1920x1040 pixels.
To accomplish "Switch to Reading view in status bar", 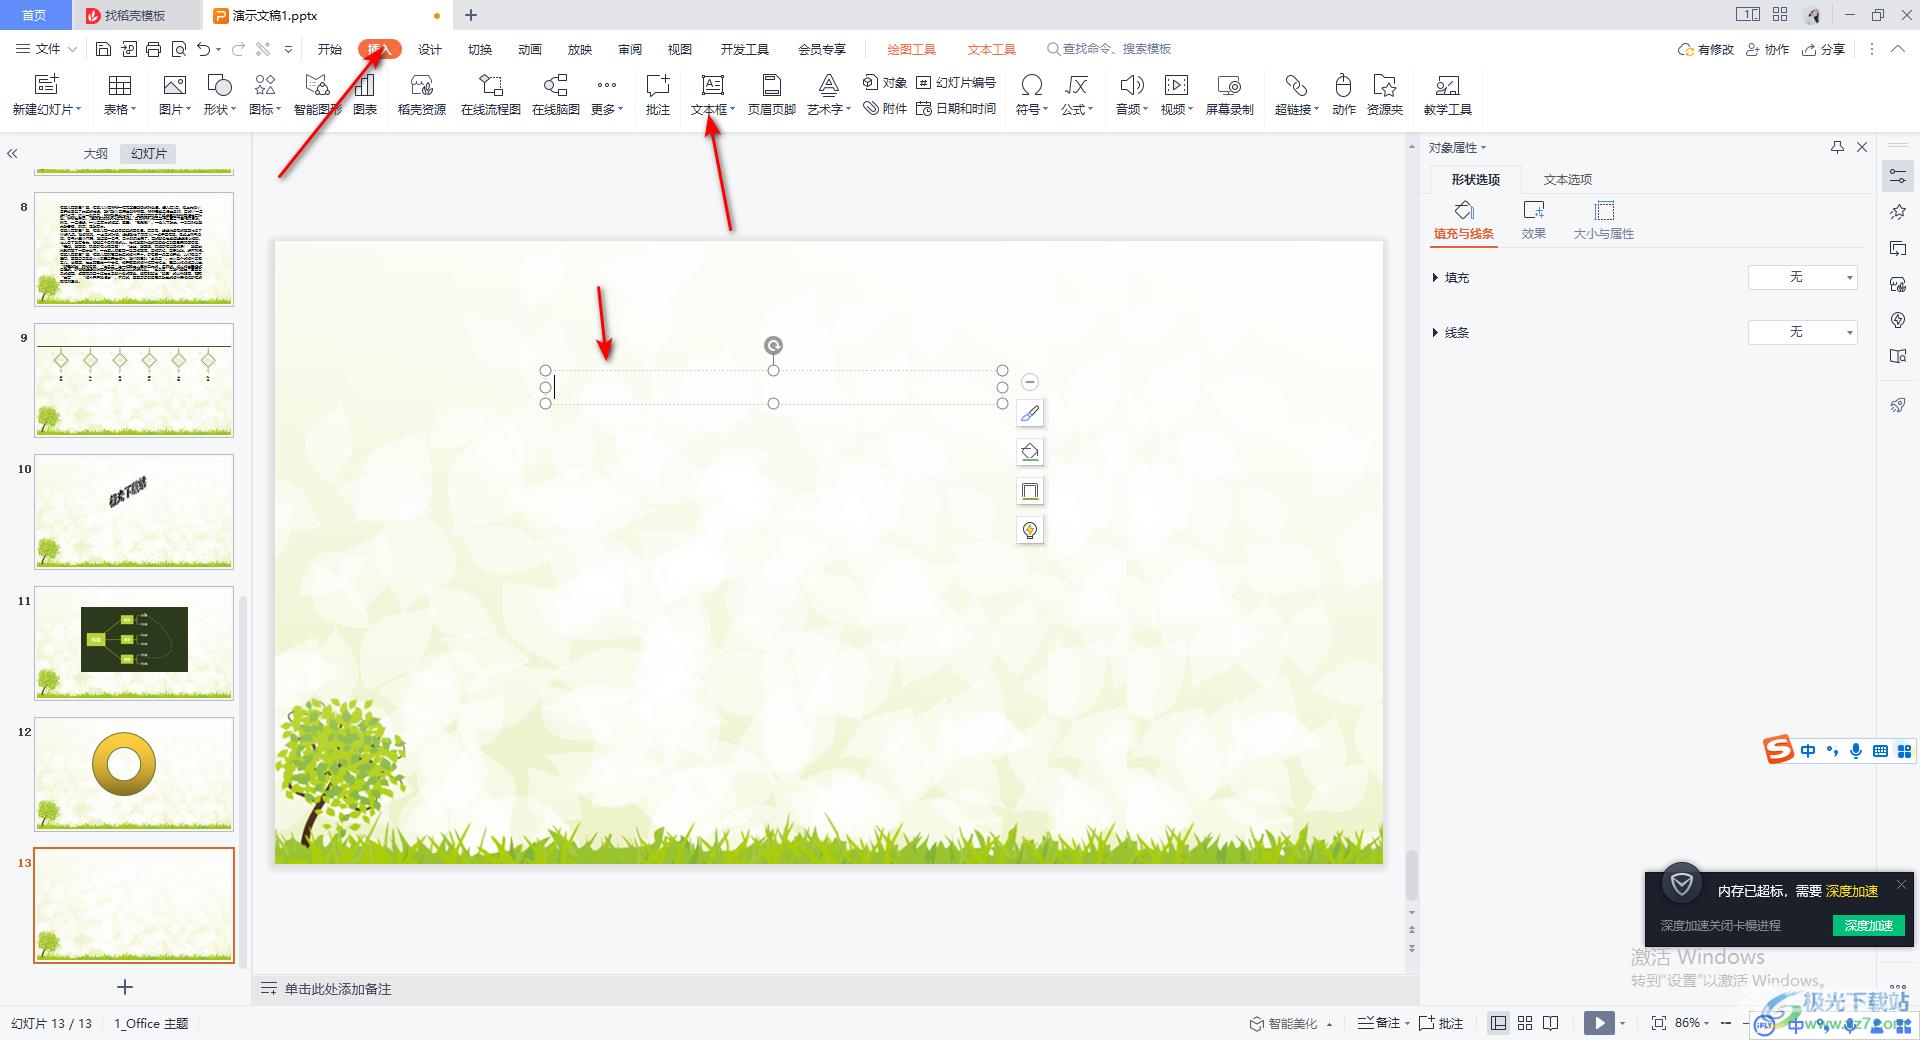I will 1550,1023.
